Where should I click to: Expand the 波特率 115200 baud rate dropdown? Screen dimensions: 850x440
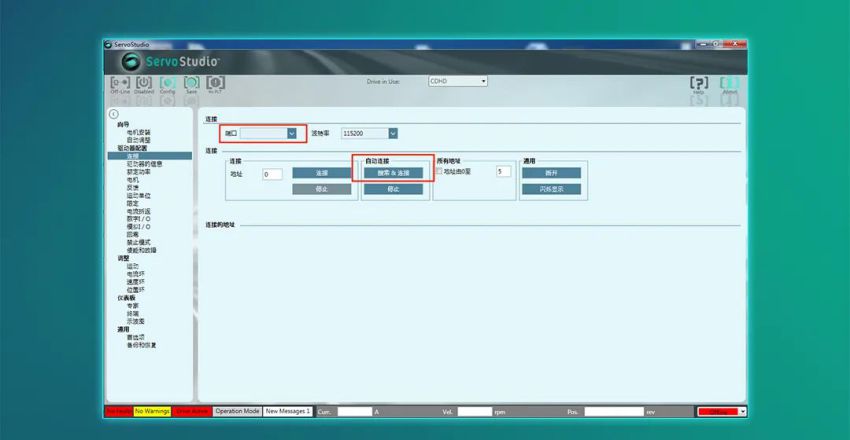393,133
